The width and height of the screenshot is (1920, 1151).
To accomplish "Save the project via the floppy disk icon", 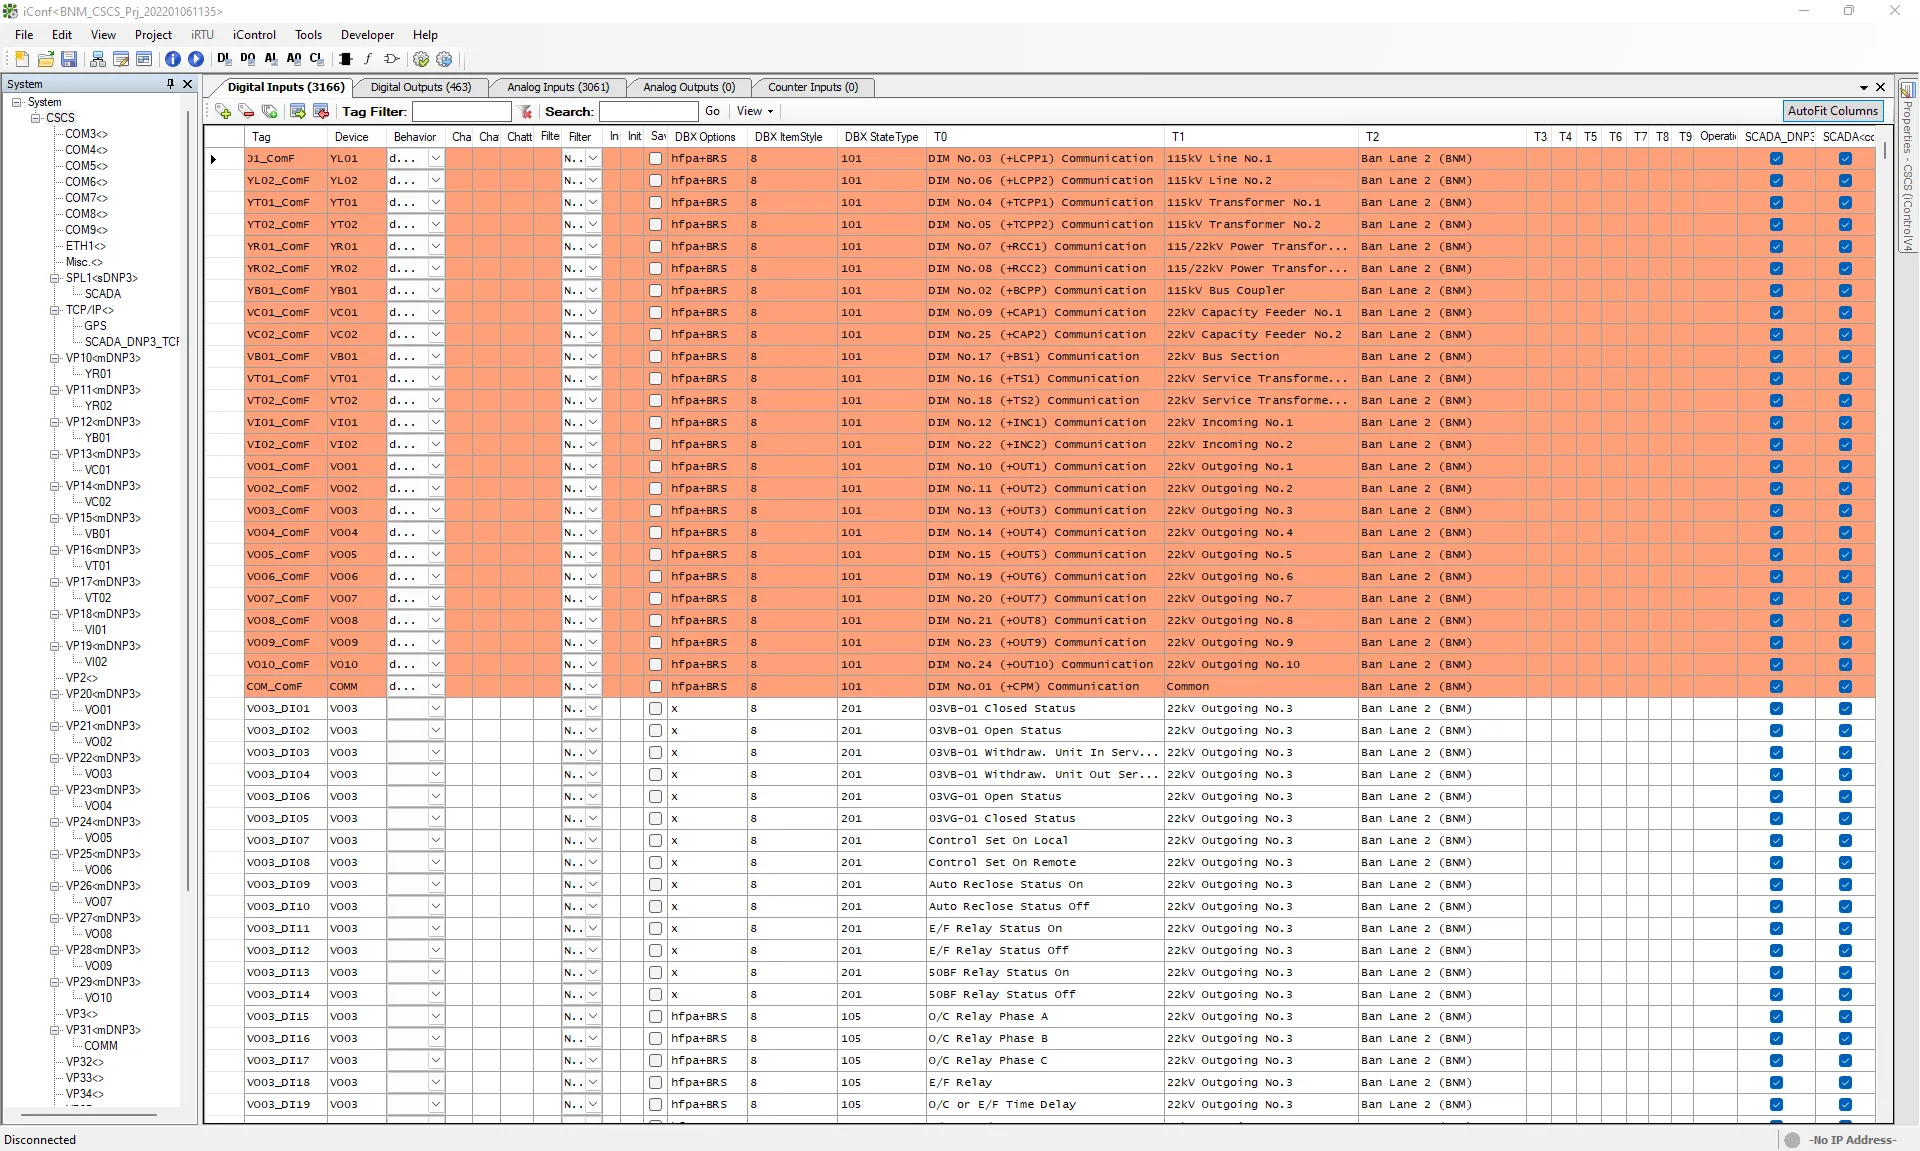I will (69, 59).
